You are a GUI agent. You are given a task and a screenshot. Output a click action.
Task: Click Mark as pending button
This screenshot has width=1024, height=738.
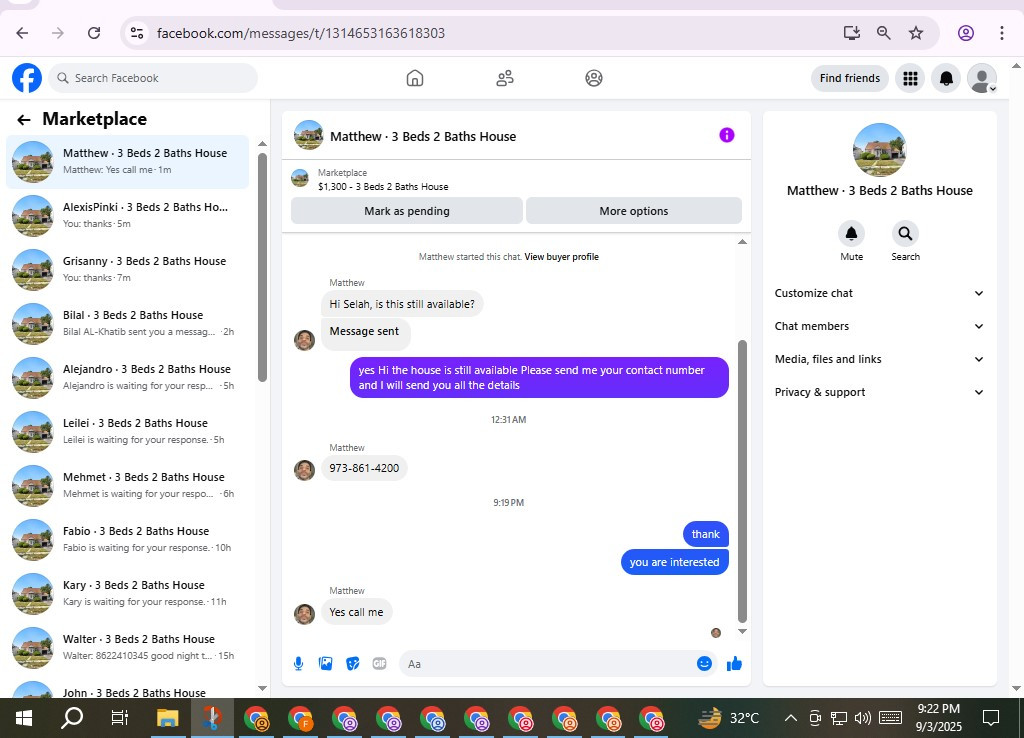point(407,211)
